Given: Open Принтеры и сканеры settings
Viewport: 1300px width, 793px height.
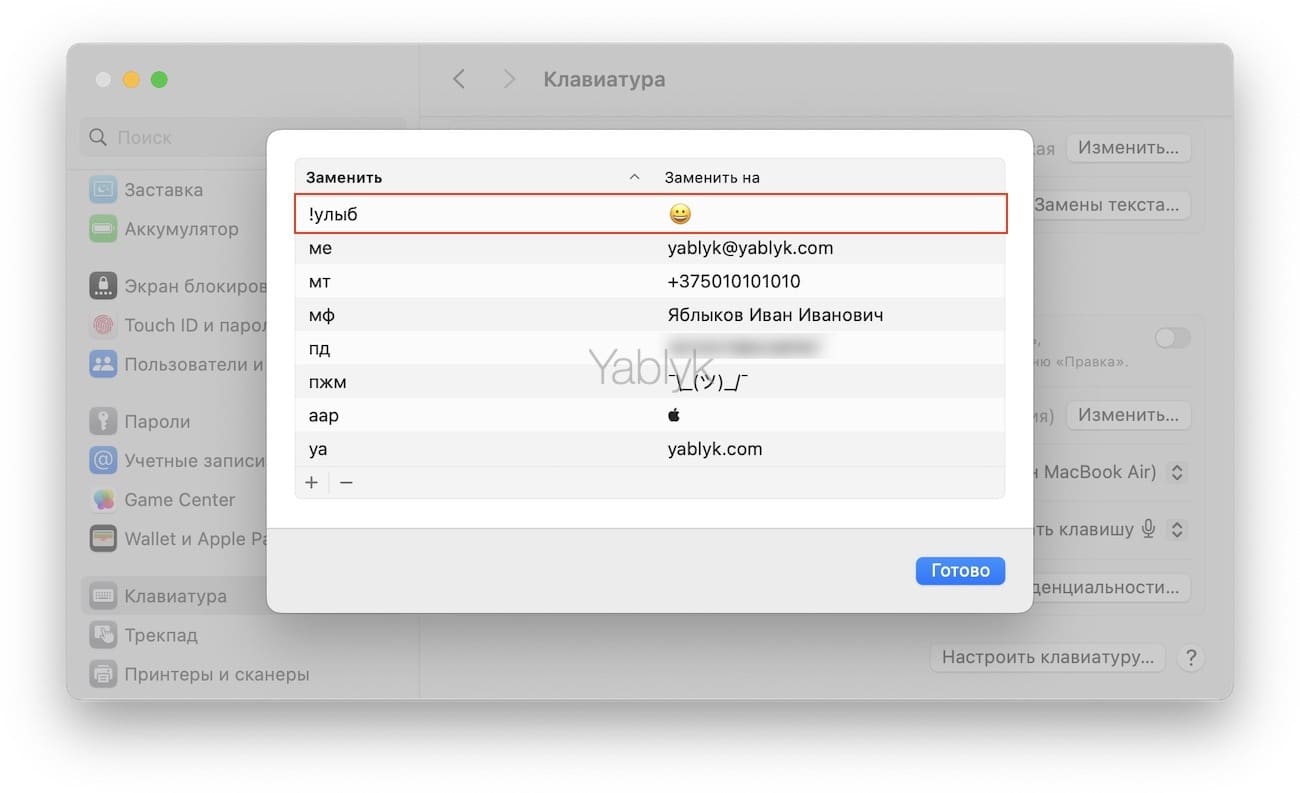Looking at the screenshot, I should [217, 674].
